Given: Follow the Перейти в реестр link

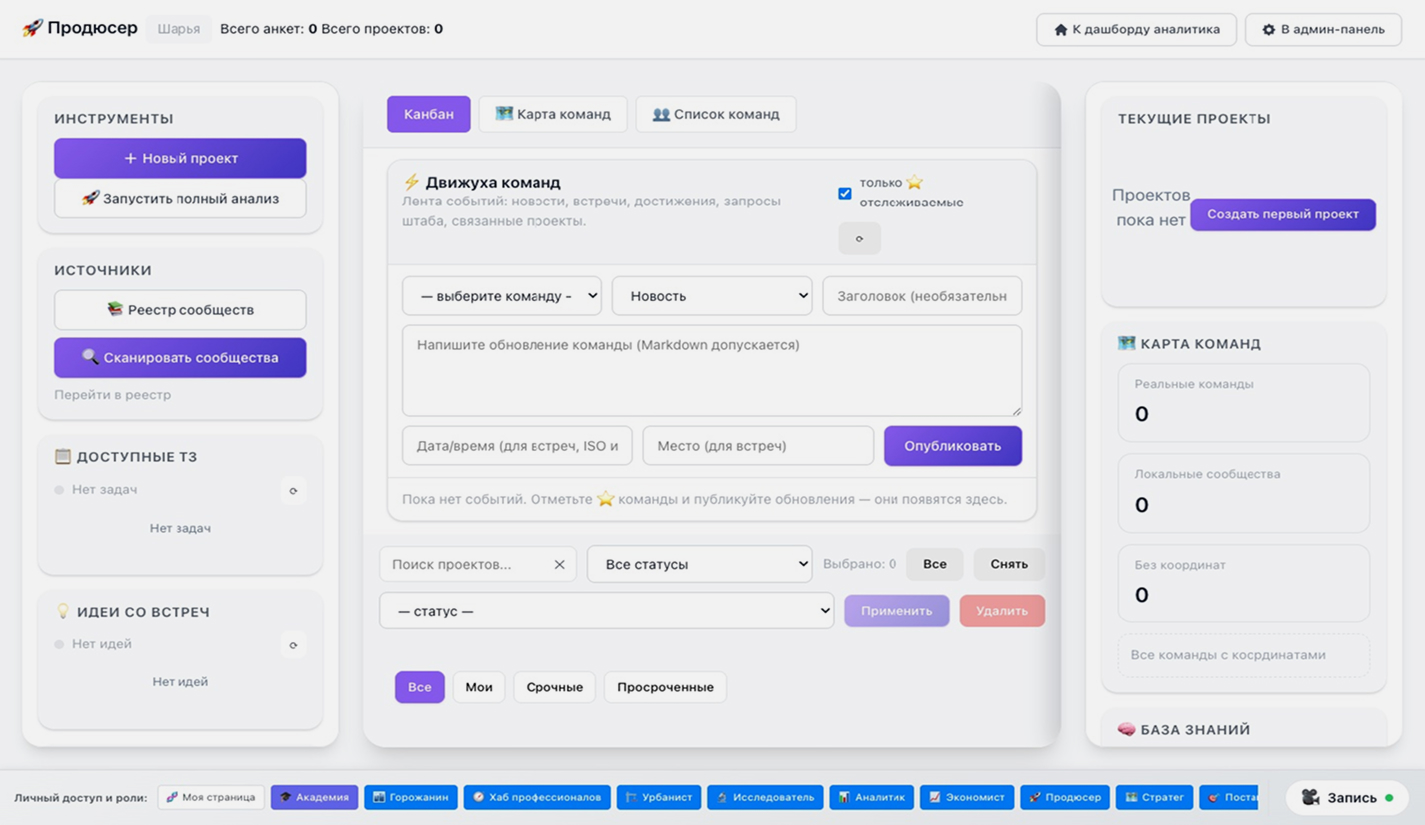Looking at the screenshot, I should [112, 395].
